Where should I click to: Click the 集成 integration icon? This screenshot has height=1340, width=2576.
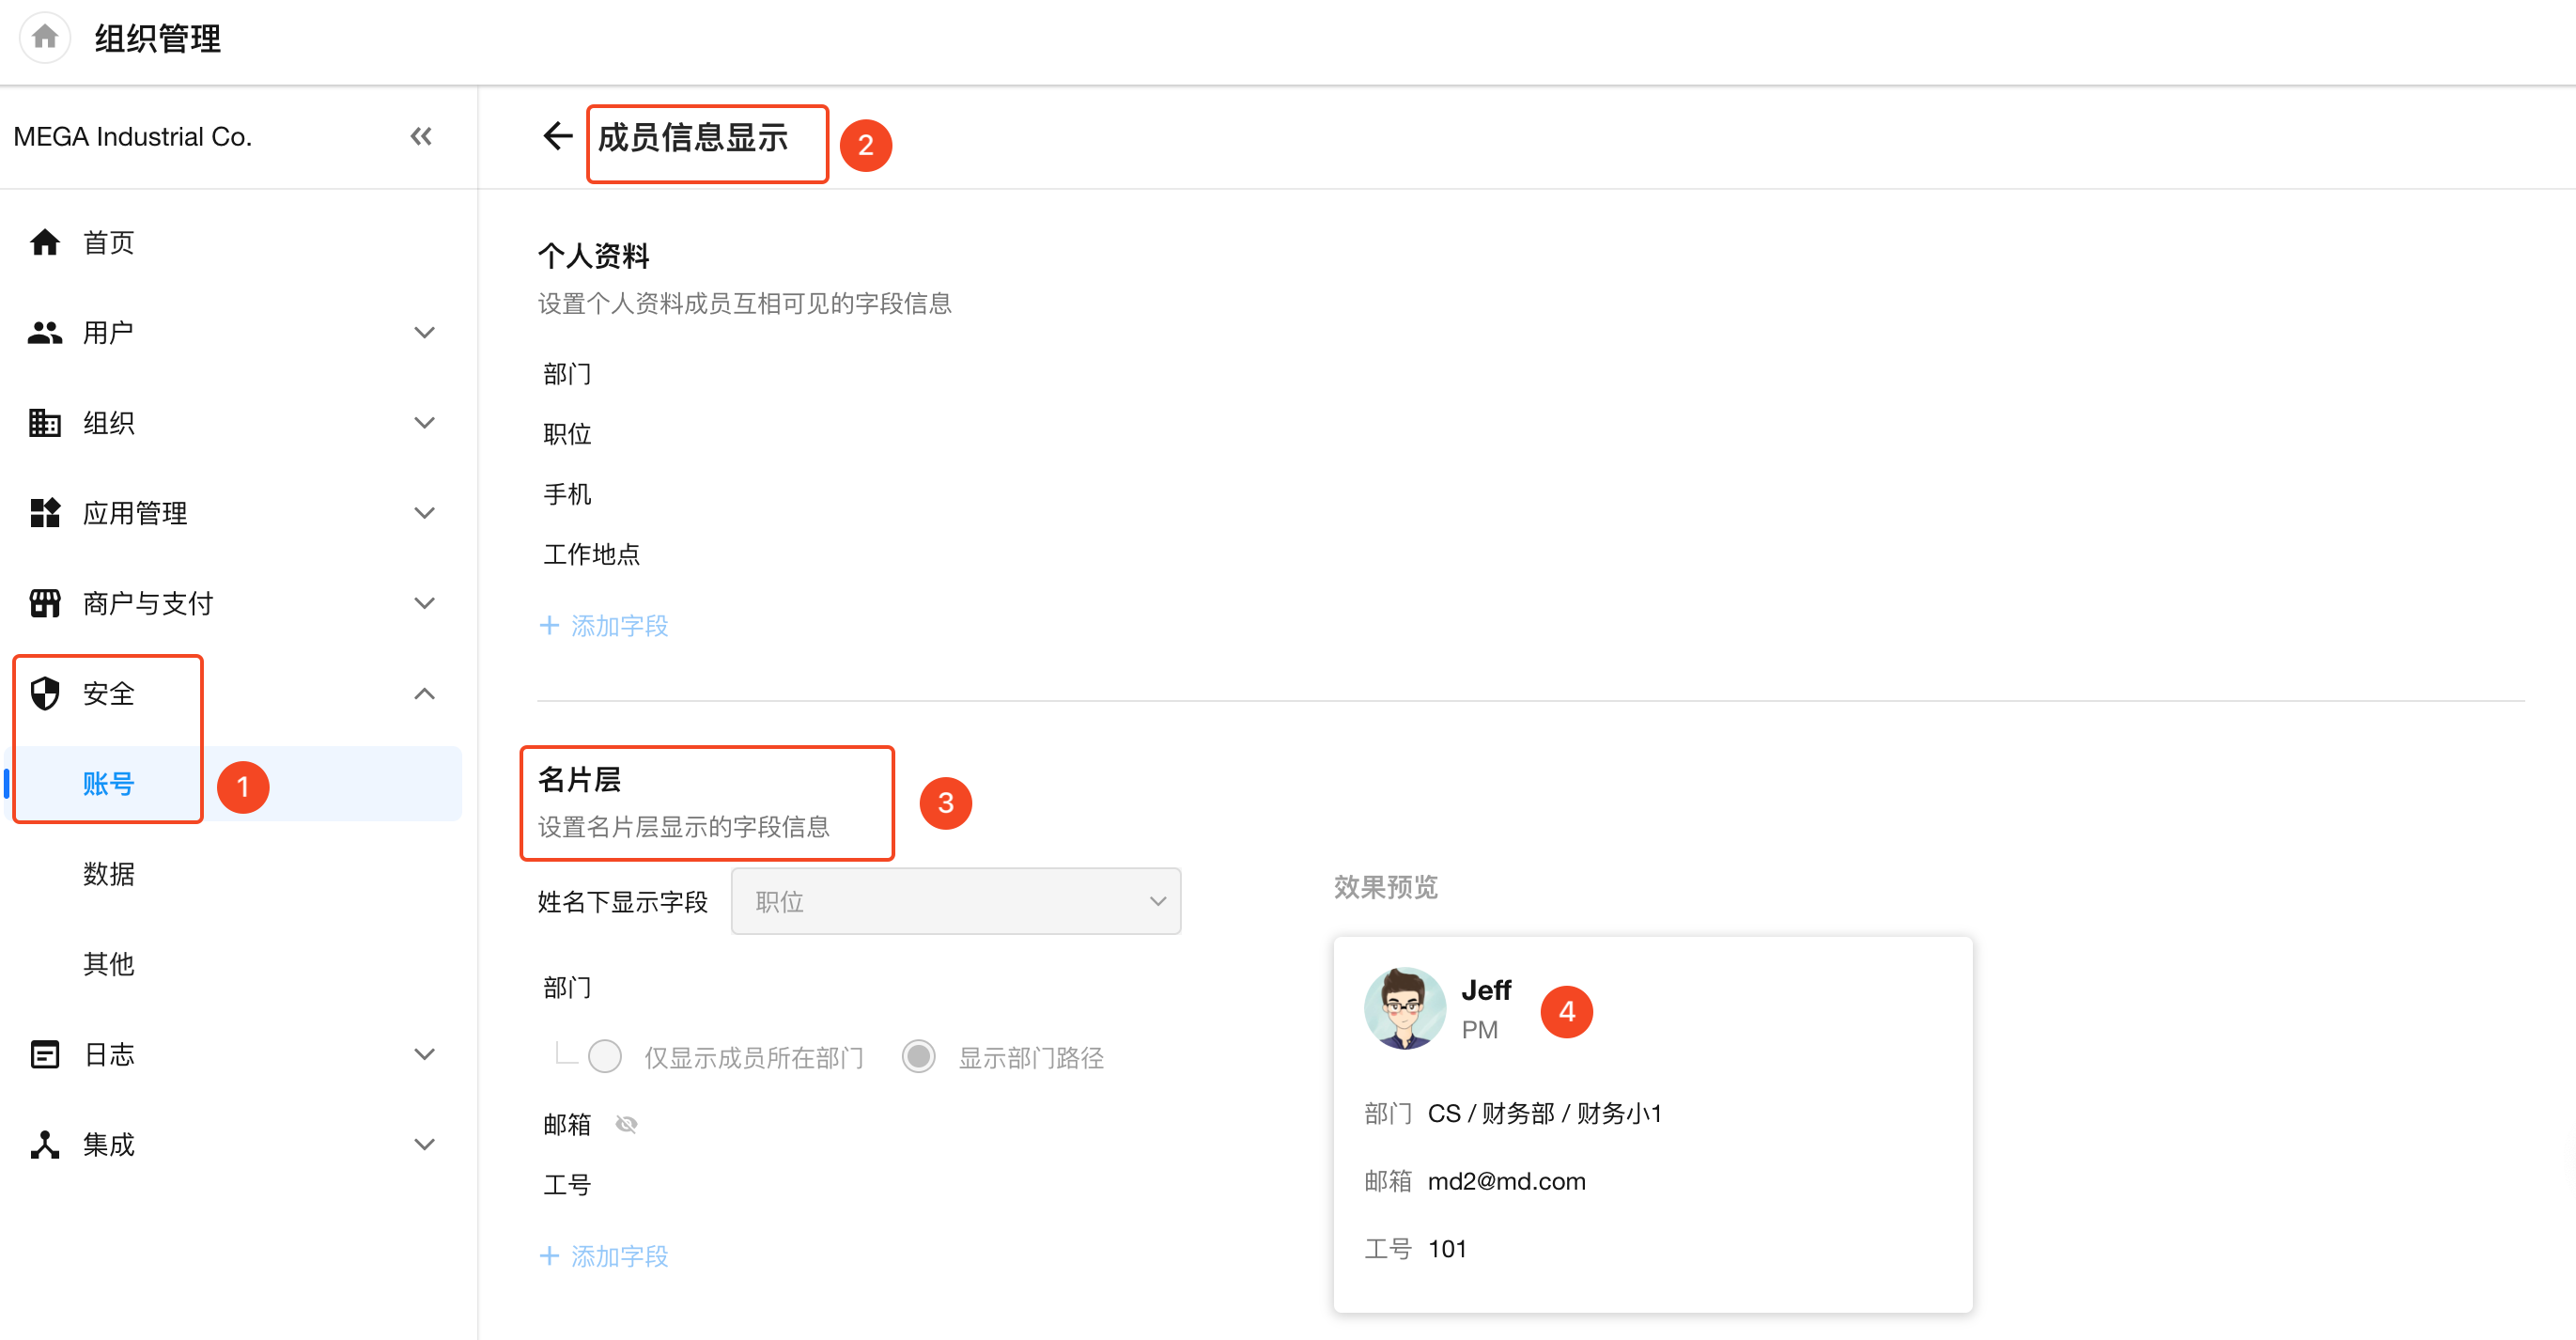tap(45, 1144)
